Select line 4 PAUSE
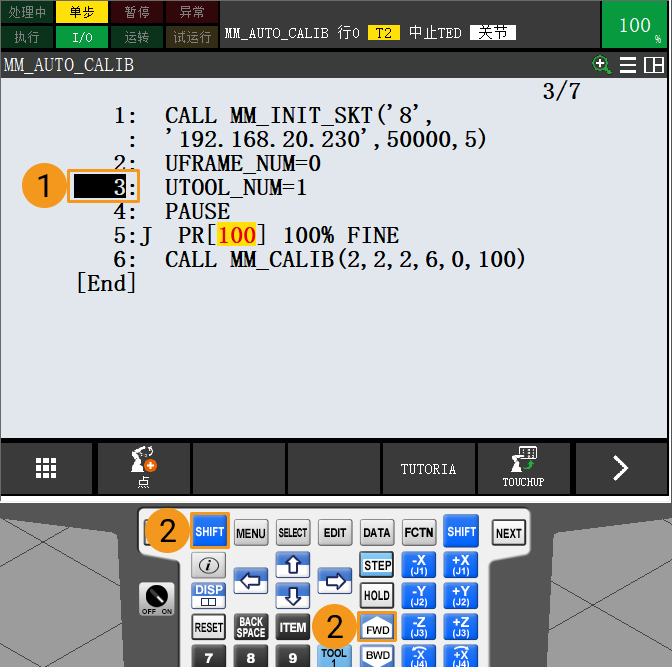672x667 pixels. pyautogui.click(x=198, y=211)
